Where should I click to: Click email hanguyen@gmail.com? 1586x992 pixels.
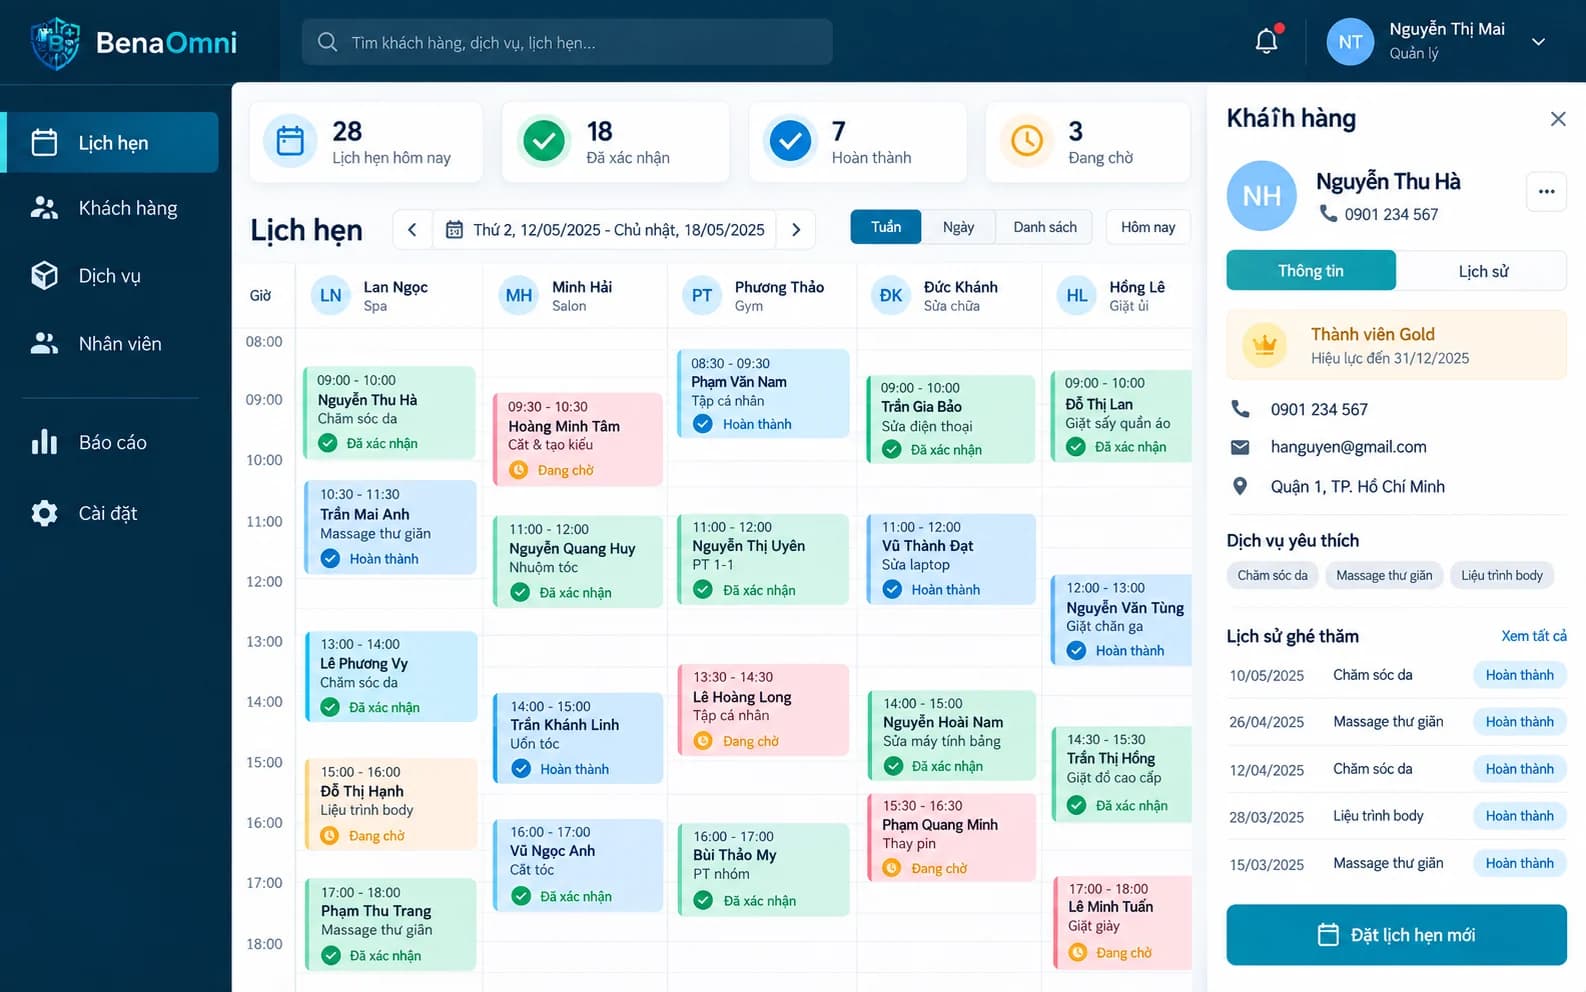click(1348, 447)
